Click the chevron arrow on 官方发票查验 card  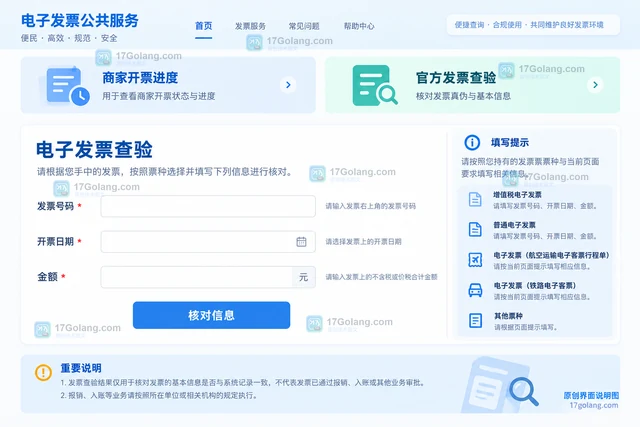tap(595, 85)
